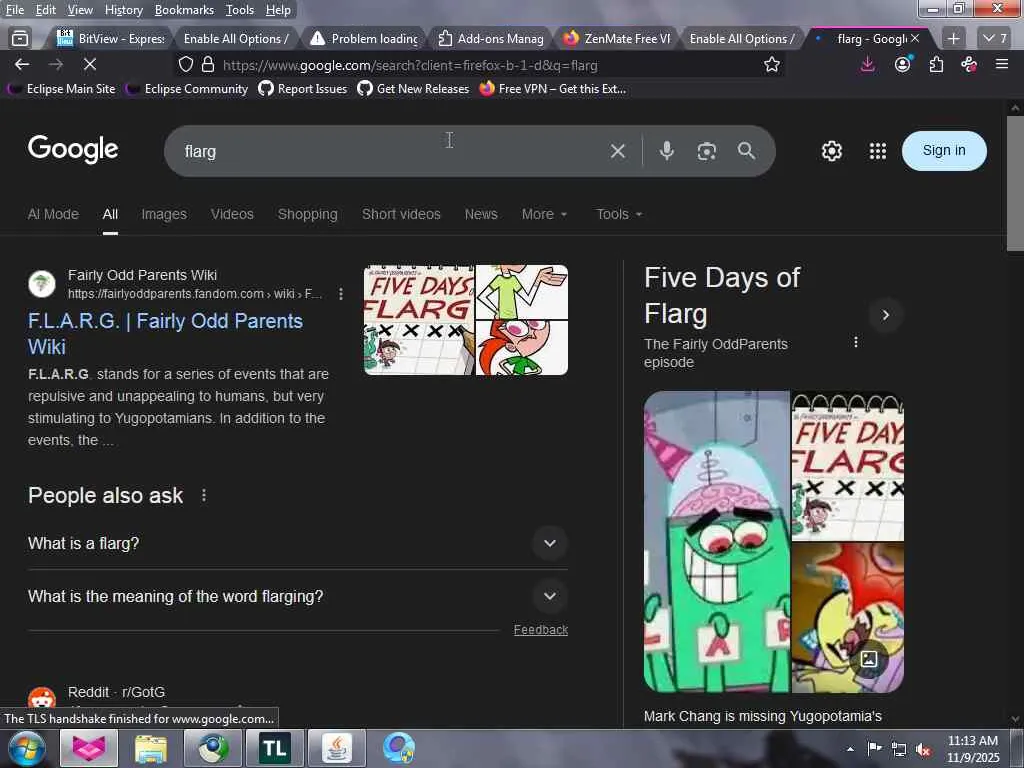Viewport: 1024px width, 768px height.
Task: Open the More search filters dropdown
Action: pos(544,214)
